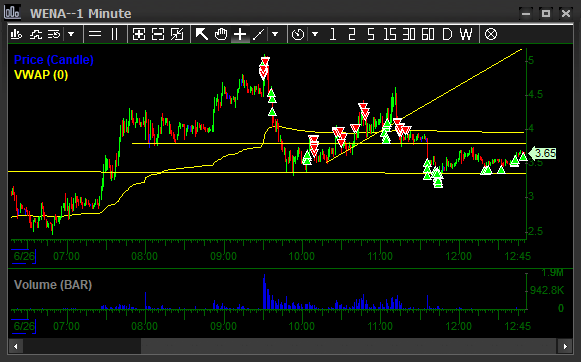The height and width of the screenshot is (362, 581).
Task: Switch to 15 minute interval
Action: [390, 34]
